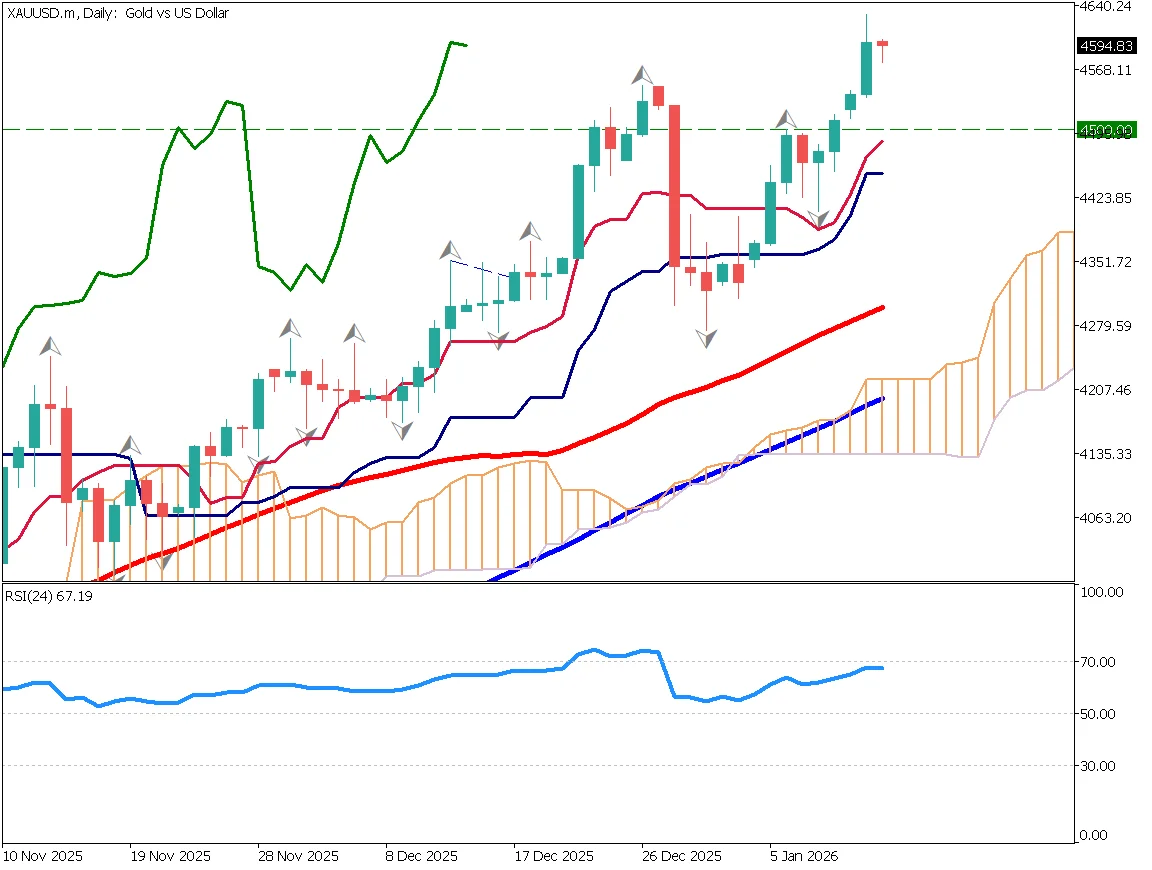Click the highlighted 4500.00 price level tag
Viewport: 1152px width, 870px height.
(1109, 131)
